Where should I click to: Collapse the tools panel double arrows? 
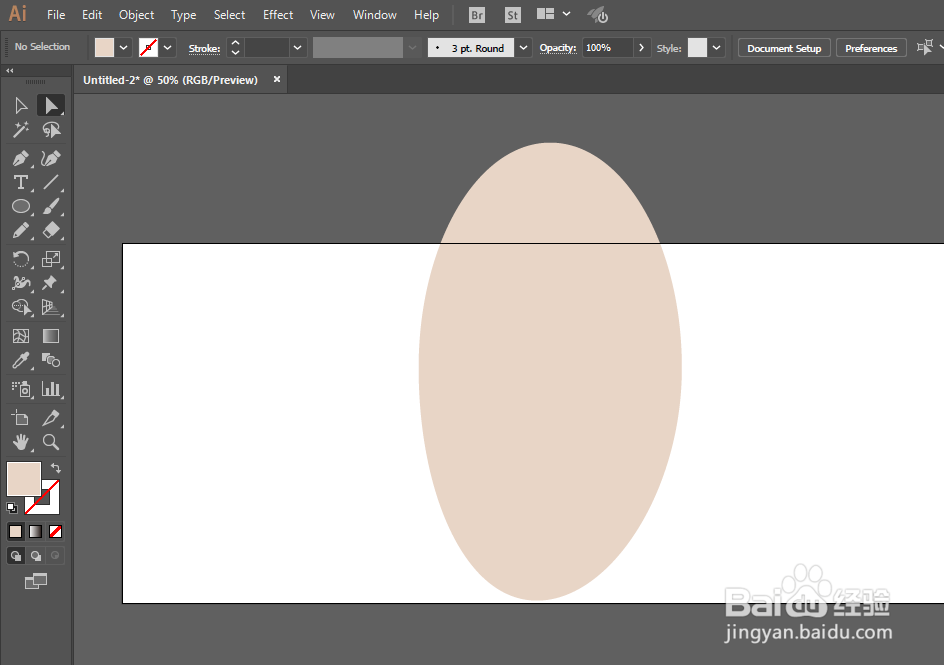[10, 70]
